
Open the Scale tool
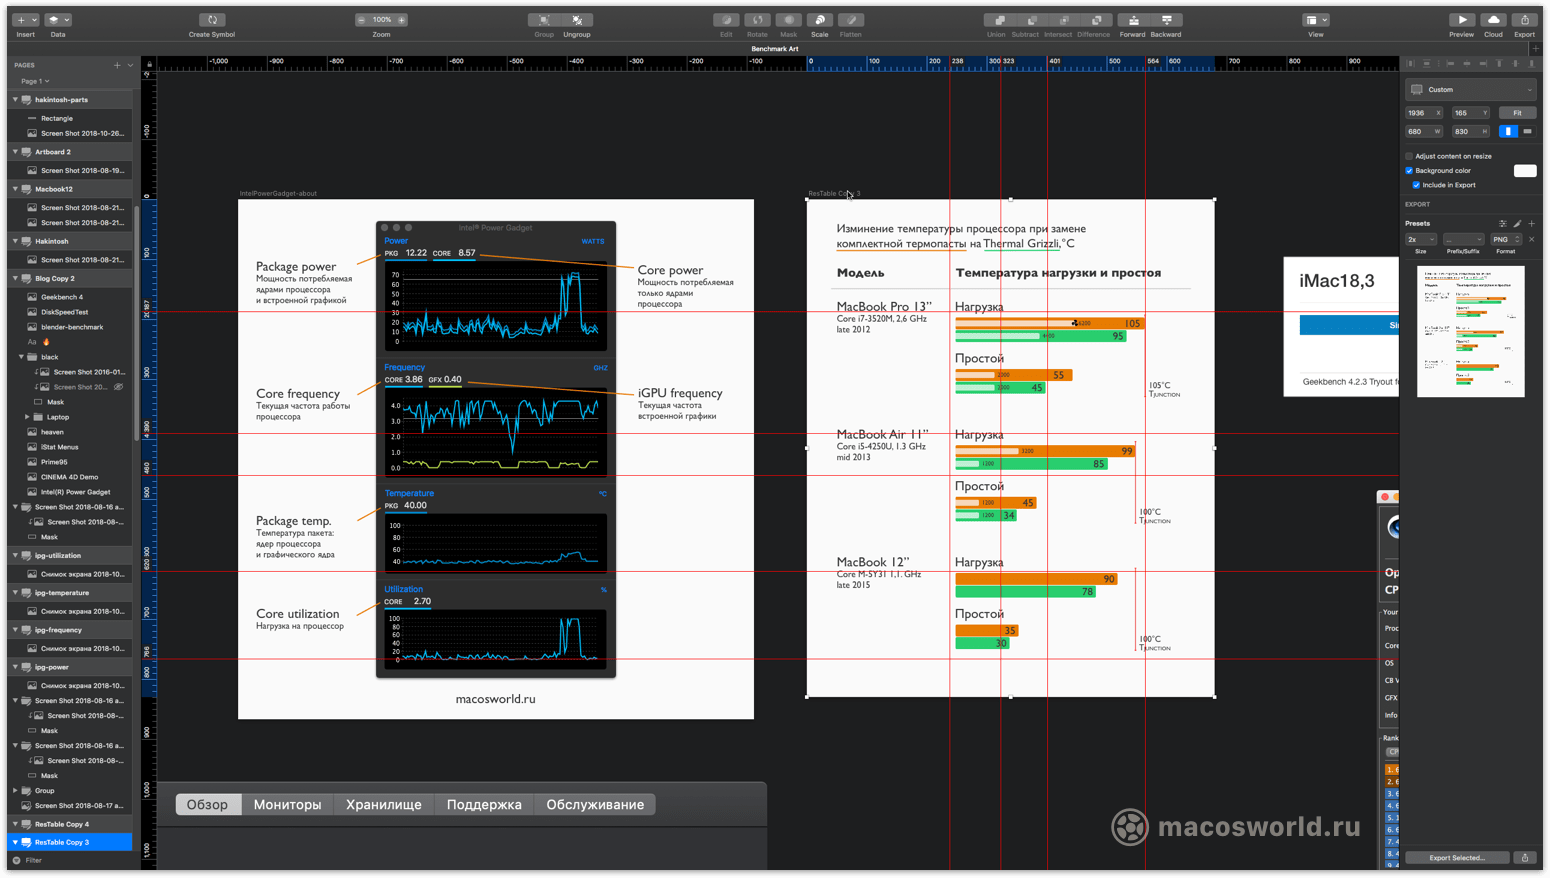pyautogui.click(x=819, y=20)
